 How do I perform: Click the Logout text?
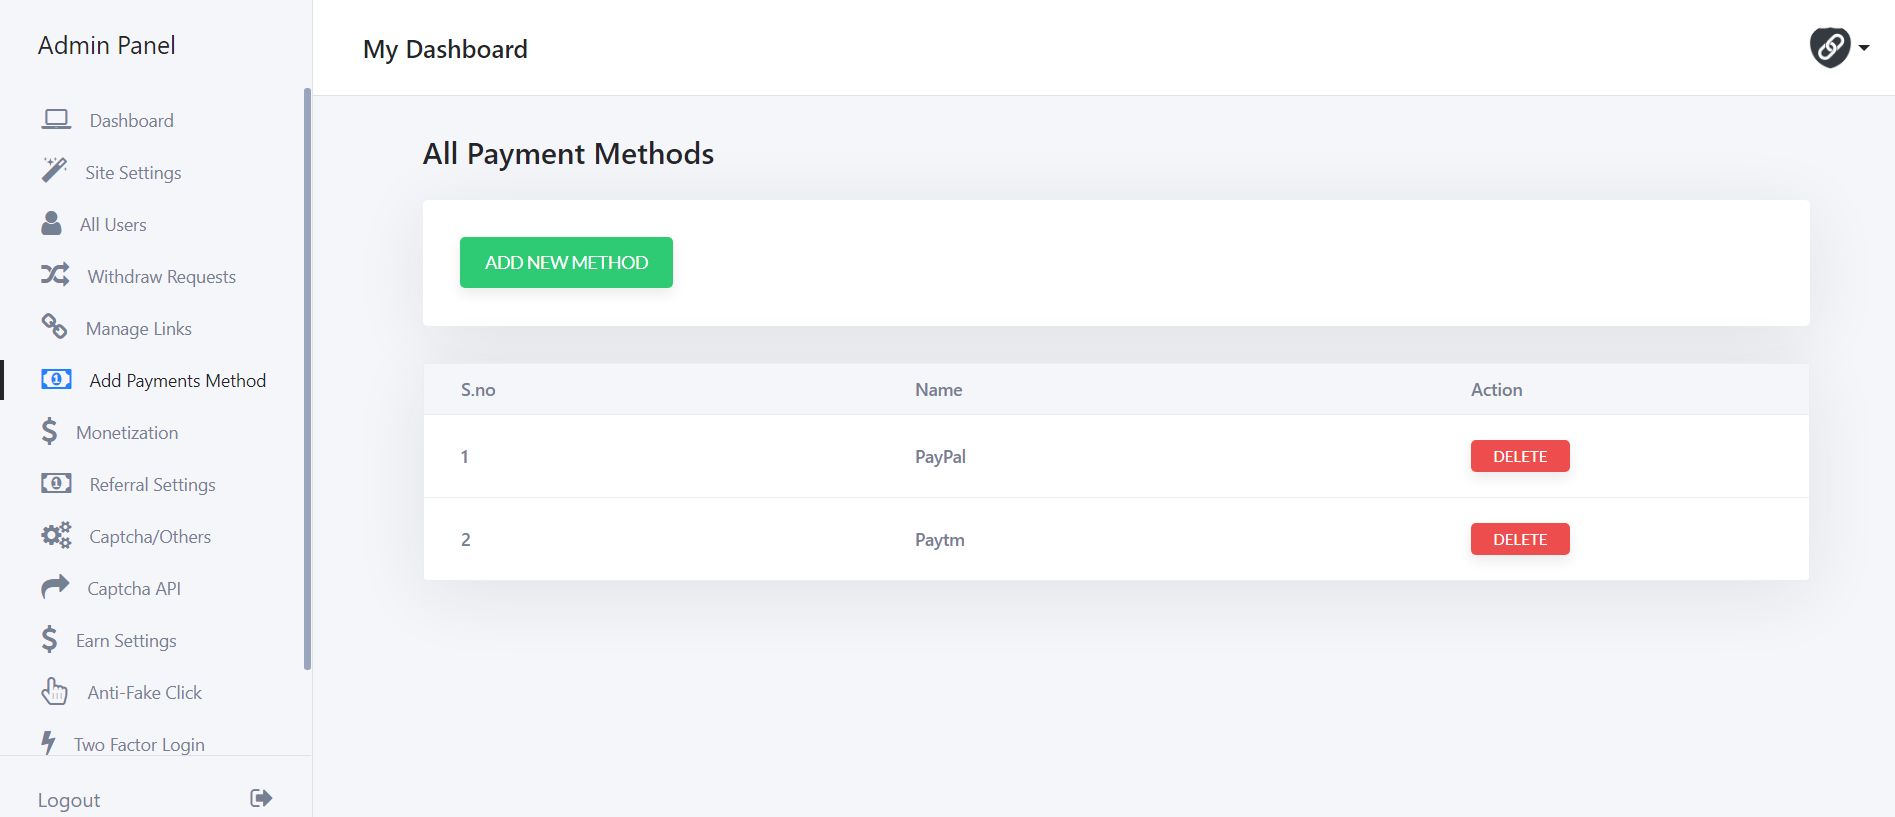tap(69, 800)
